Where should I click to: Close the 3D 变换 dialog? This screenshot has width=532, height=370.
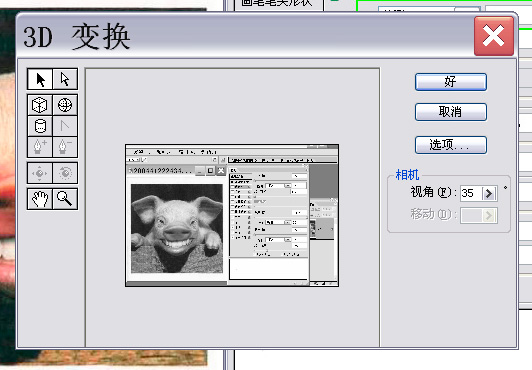[494, 36]
